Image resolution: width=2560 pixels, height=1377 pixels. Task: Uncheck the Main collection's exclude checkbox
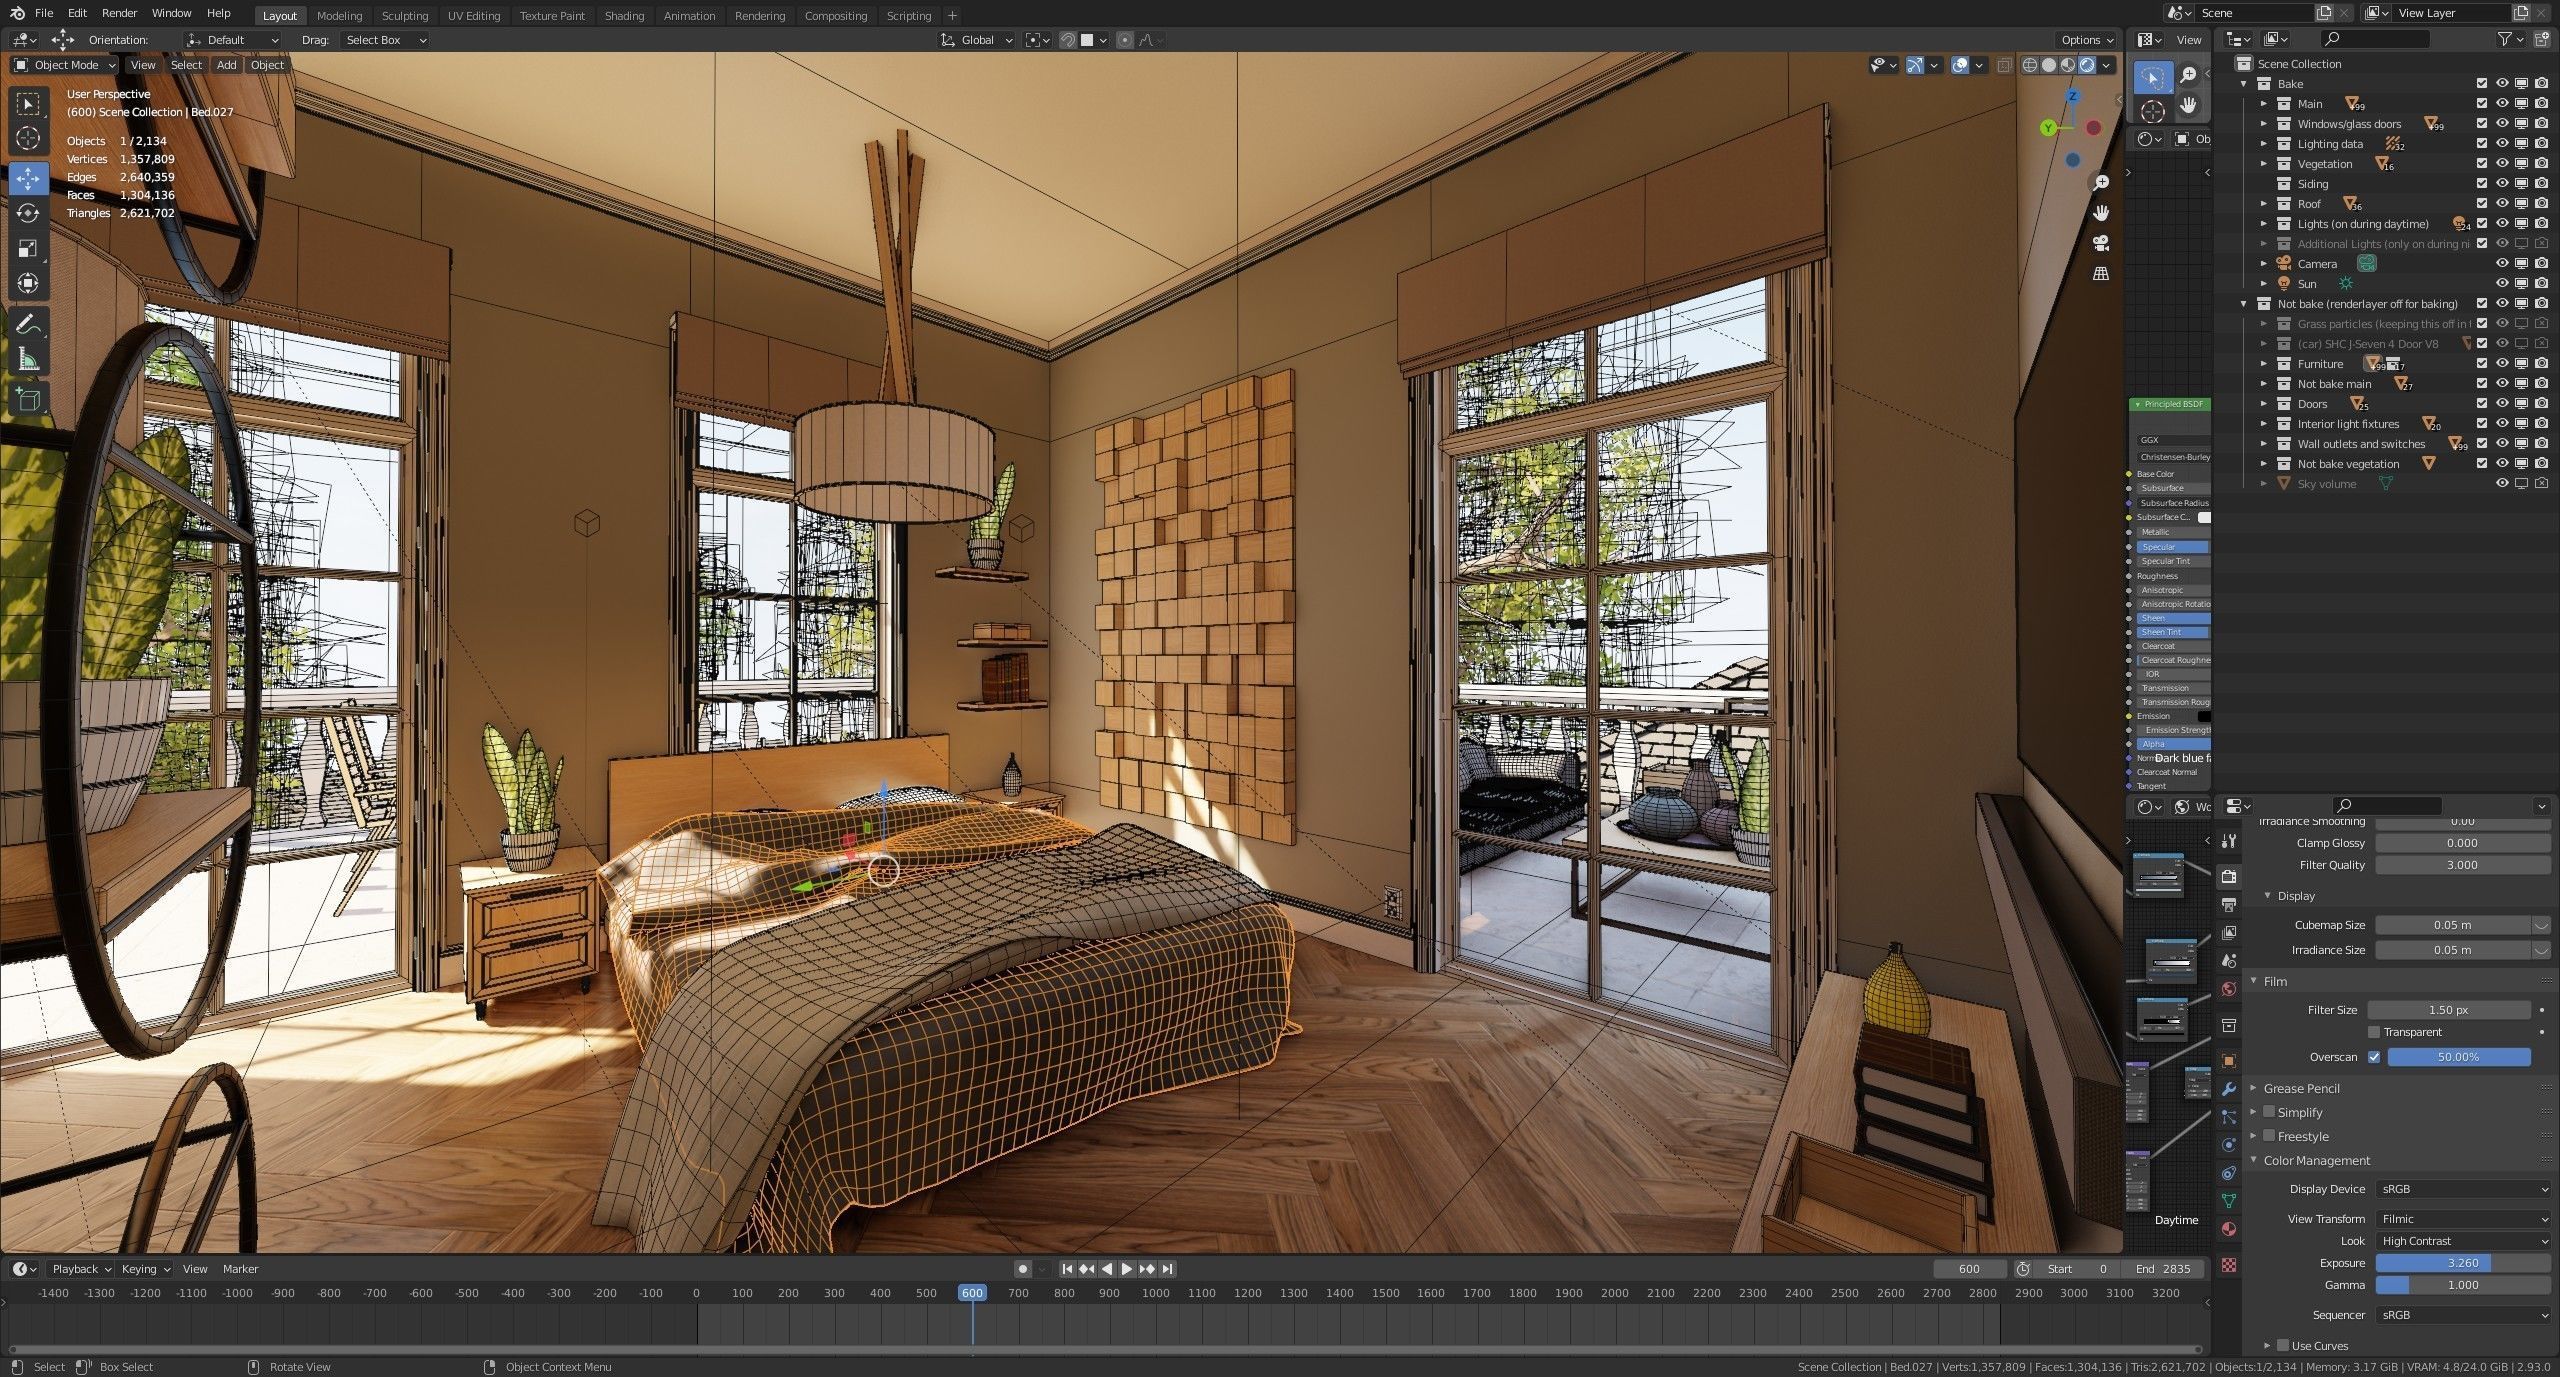pyautogui.click(x=2482, y=104)
